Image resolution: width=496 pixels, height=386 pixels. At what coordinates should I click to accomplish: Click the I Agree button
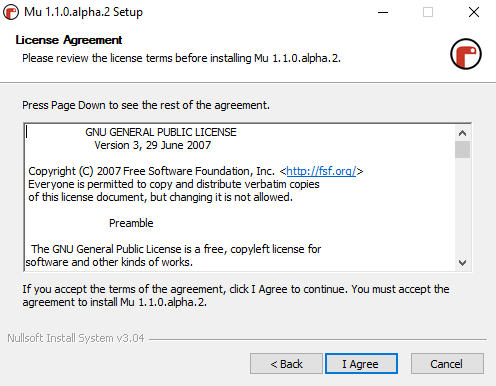(x=361, y=364)
